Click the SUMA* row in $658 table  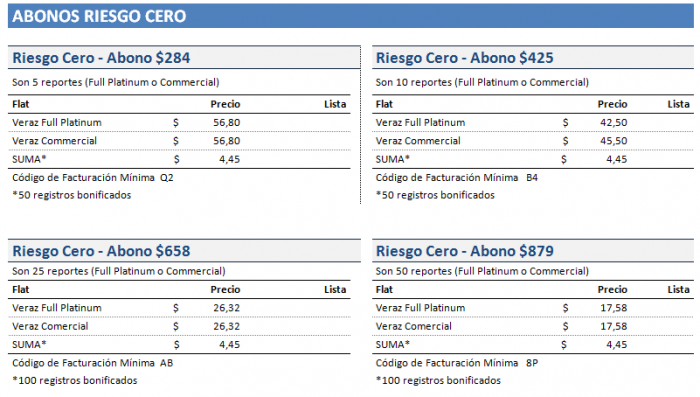coord(179,344)
